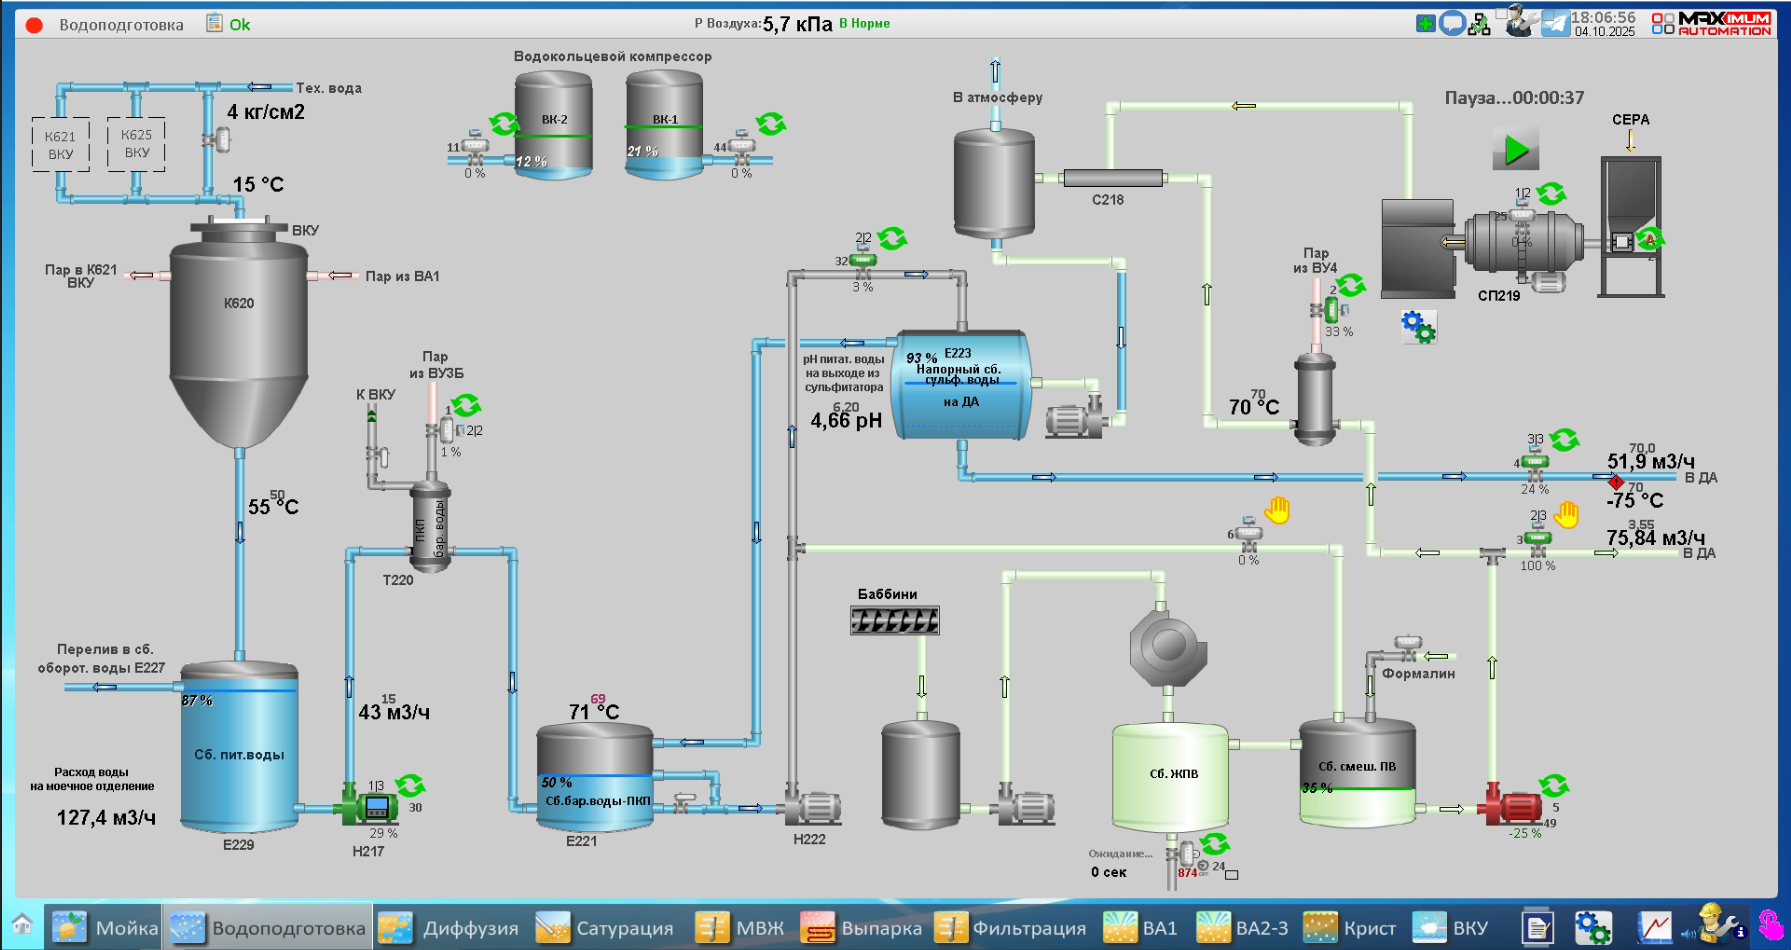
Task: Click the trend chart icon in bottom bar
Action: tap(1654, 927)
